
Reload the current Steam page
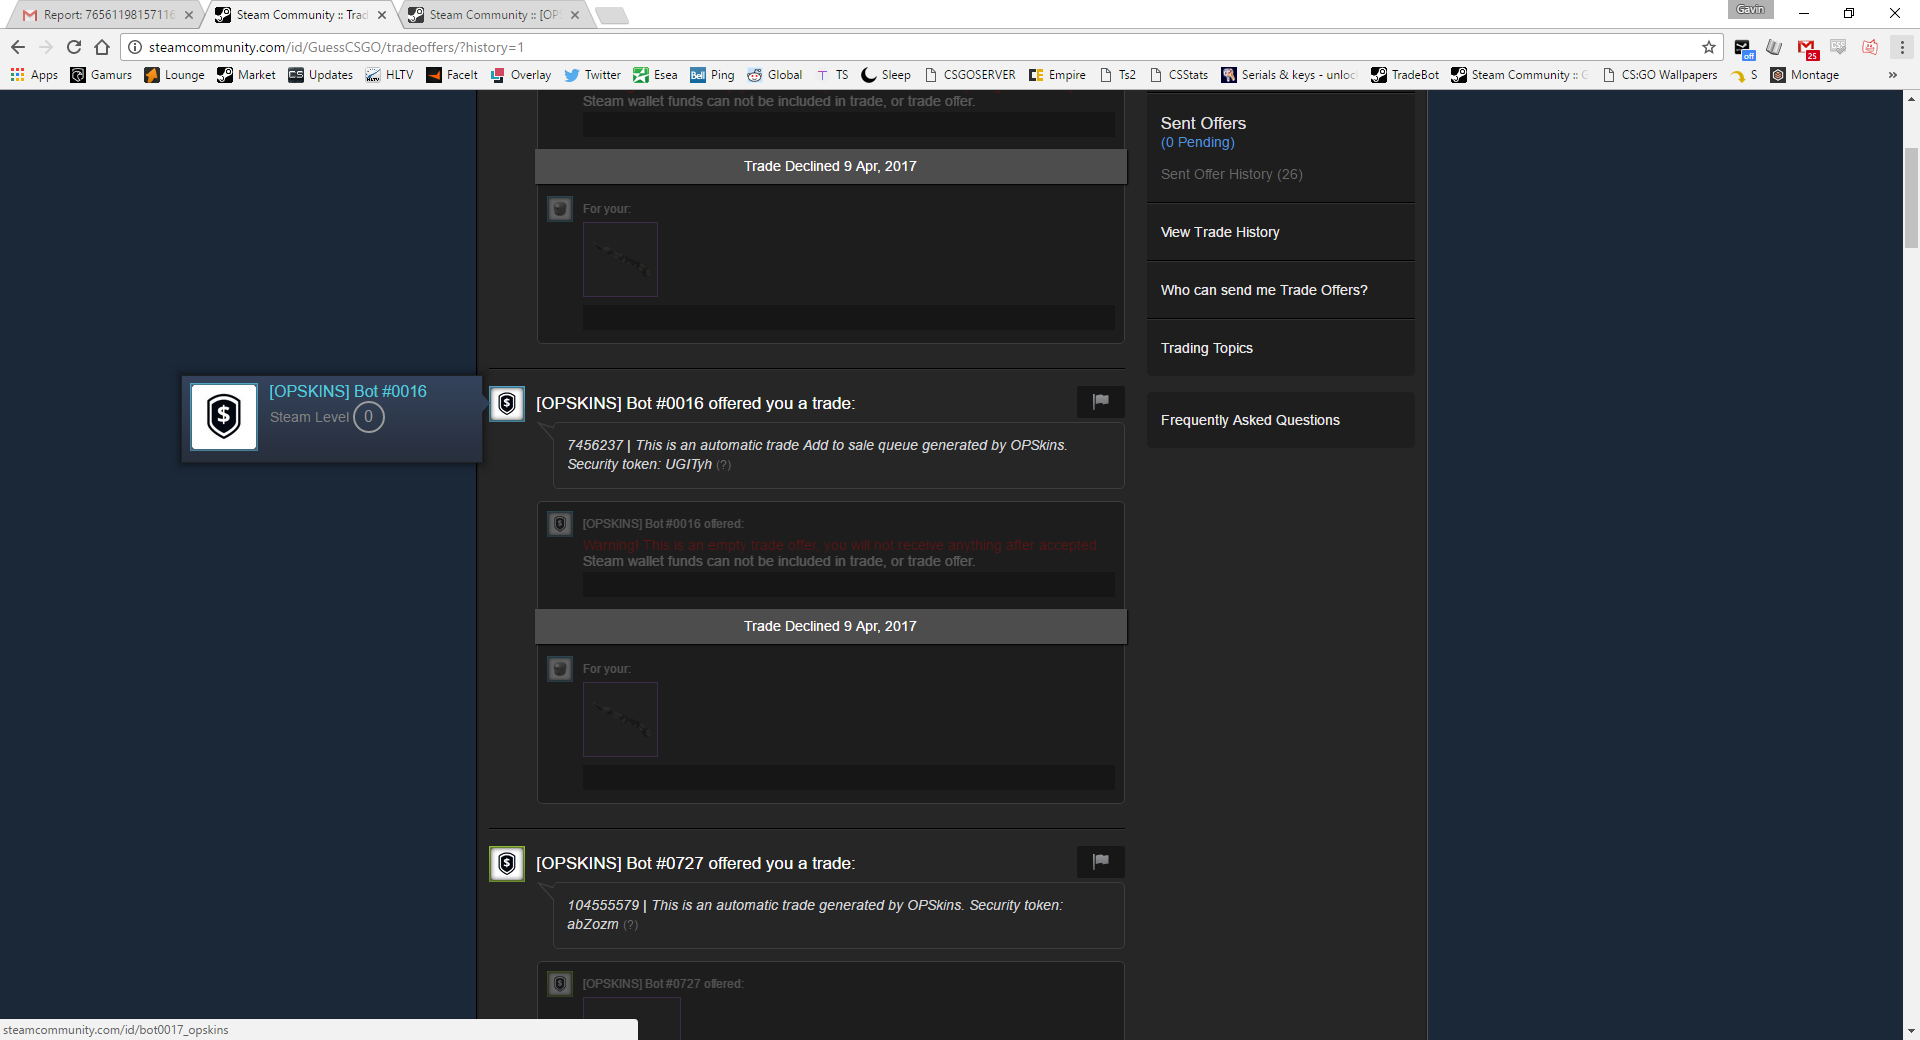point(74,47)
